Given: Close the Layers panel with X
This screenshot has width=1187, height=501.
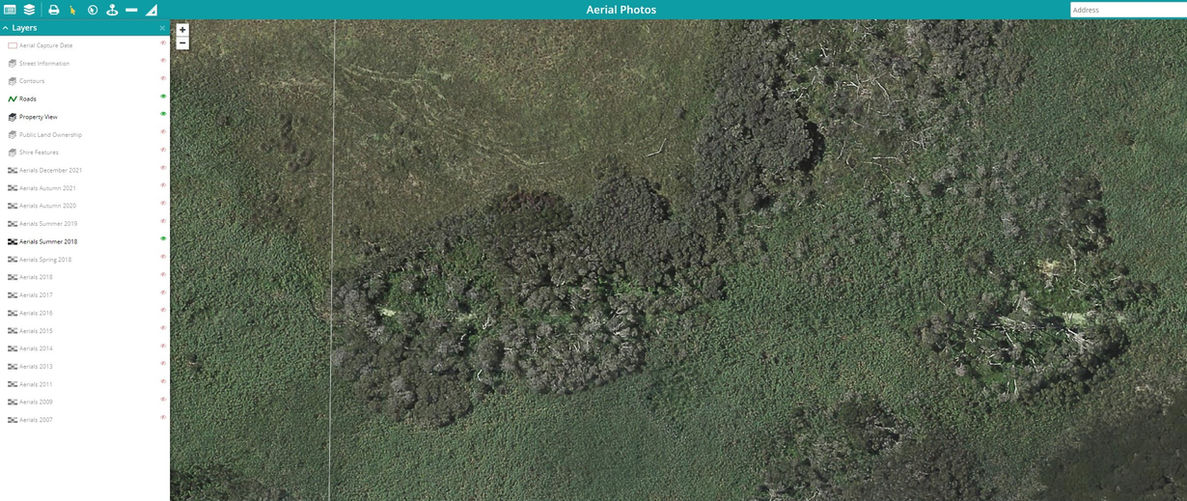Looking at the screenshot, I should pyautogui.click(x=162, y=28).
